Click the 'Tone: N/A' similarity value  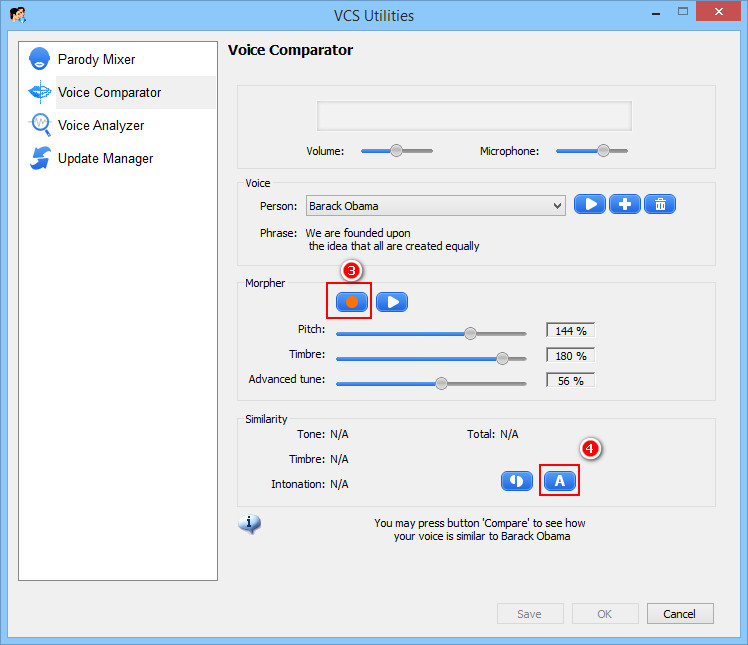click(322, 434)
